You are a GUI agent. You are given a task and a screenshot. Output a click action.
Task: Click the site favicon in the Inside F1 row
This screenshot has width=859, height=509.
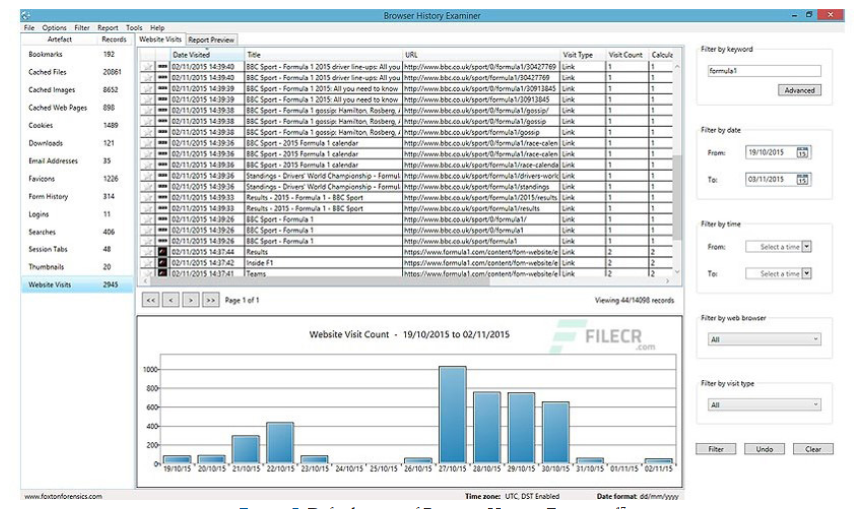click(x=163, y=263)
